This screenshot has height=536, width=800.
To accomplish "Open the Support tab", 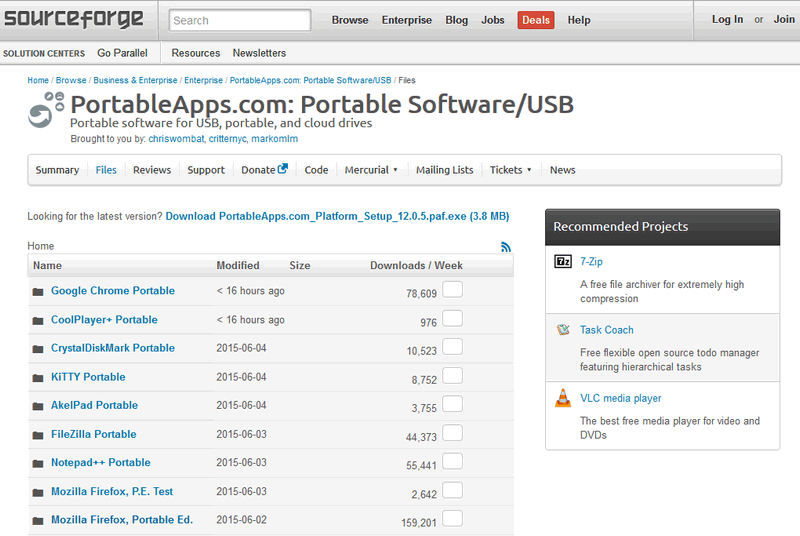I will [206, 170].
